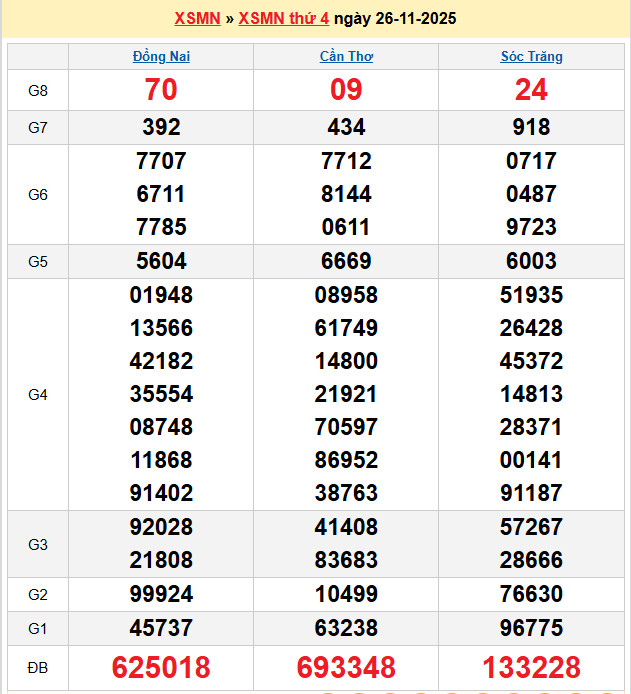
Task: Click the ĐB row label
Action: click(37, 667)
